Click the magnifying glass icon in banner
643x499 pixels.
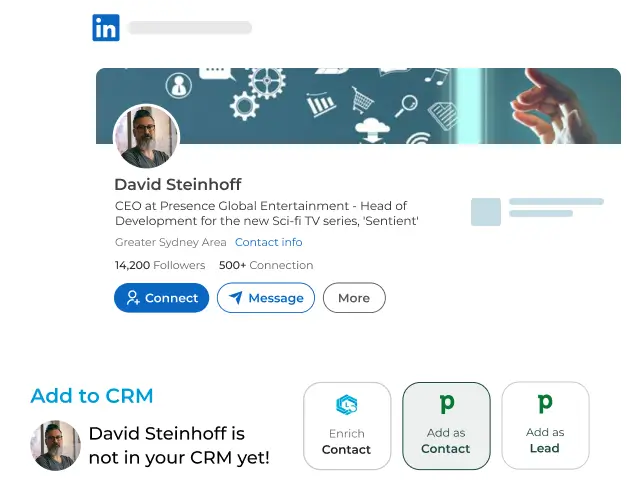click(406, 106)
